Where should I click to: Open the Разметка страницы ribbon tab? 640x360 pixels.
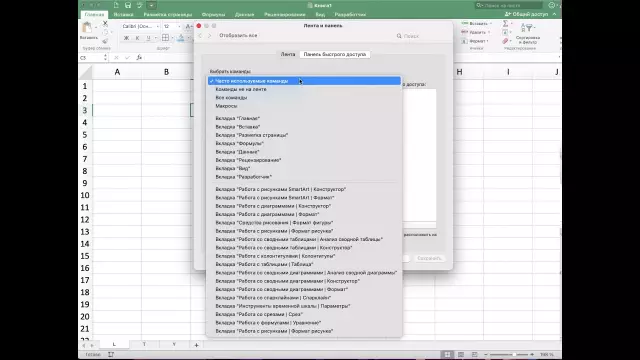[168, 14]
